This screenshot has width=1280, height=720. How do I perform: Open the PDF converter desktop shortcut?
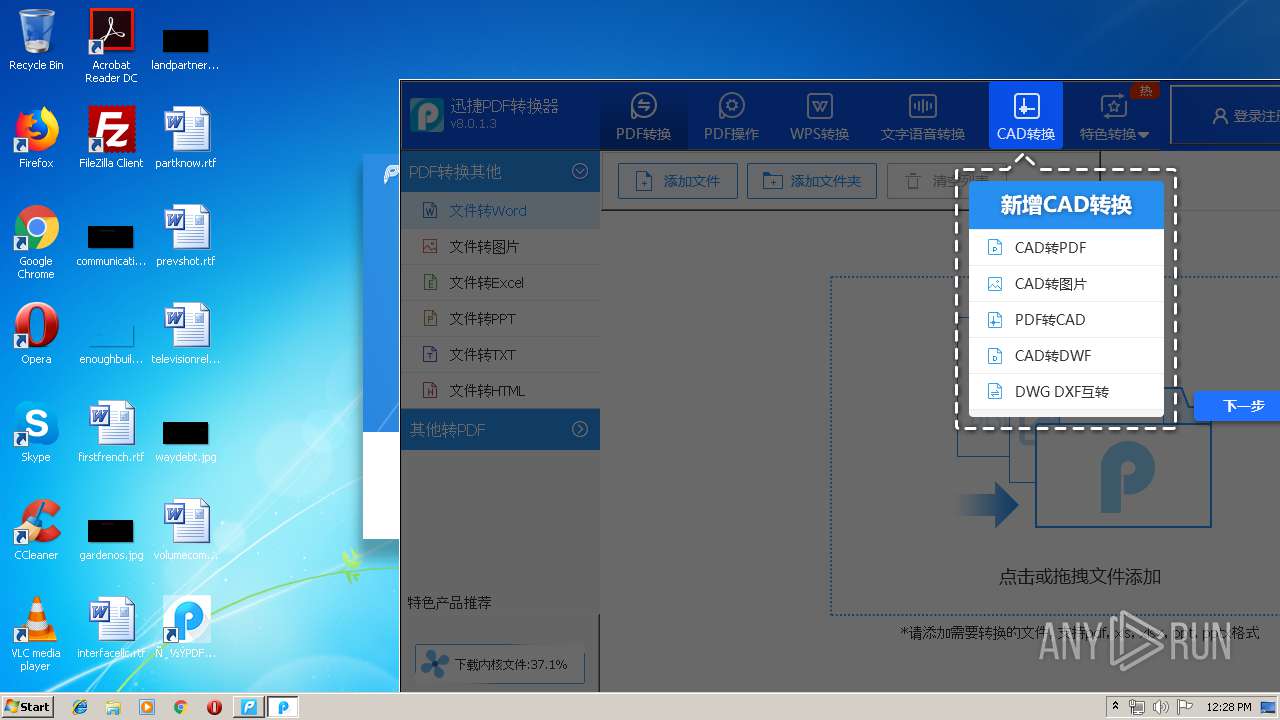186,628
